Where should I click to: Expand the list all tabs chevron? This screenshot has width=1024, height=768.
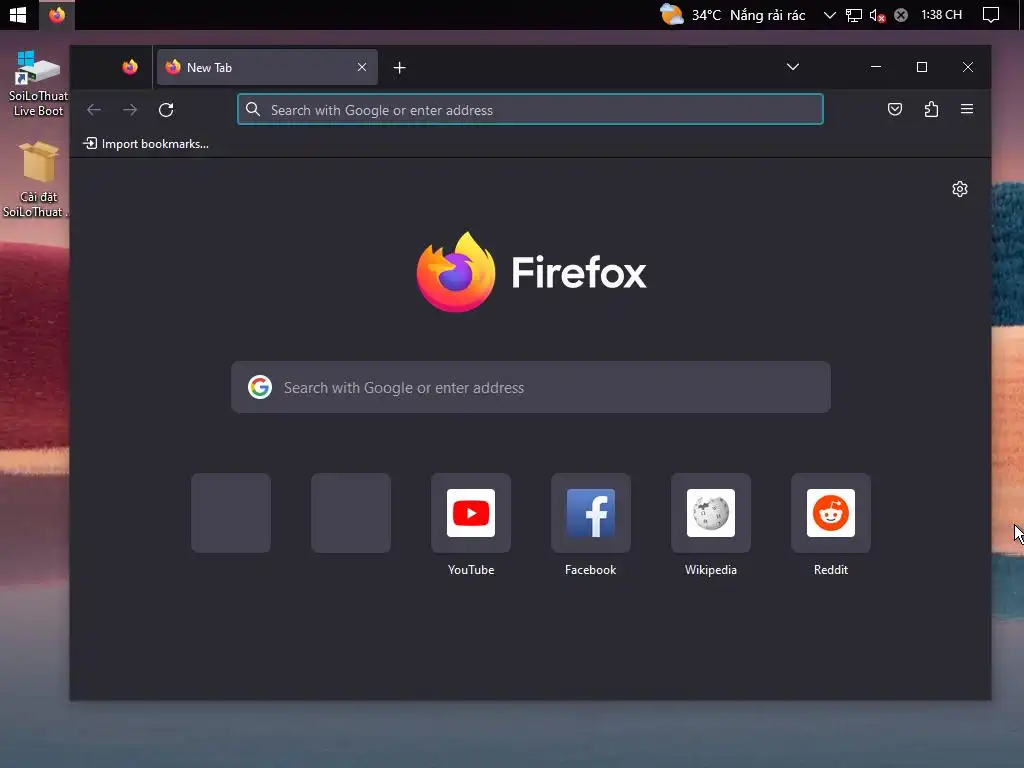(793, 67)
